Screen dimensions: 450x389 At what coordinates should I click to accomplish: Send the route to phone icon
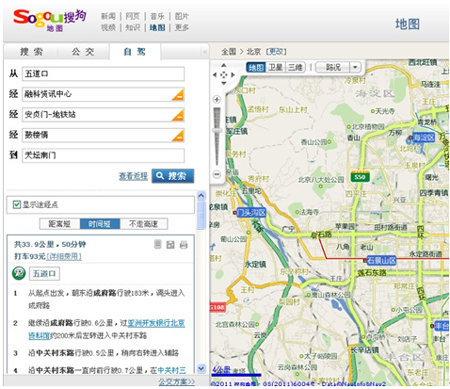[x=158, y=244]
